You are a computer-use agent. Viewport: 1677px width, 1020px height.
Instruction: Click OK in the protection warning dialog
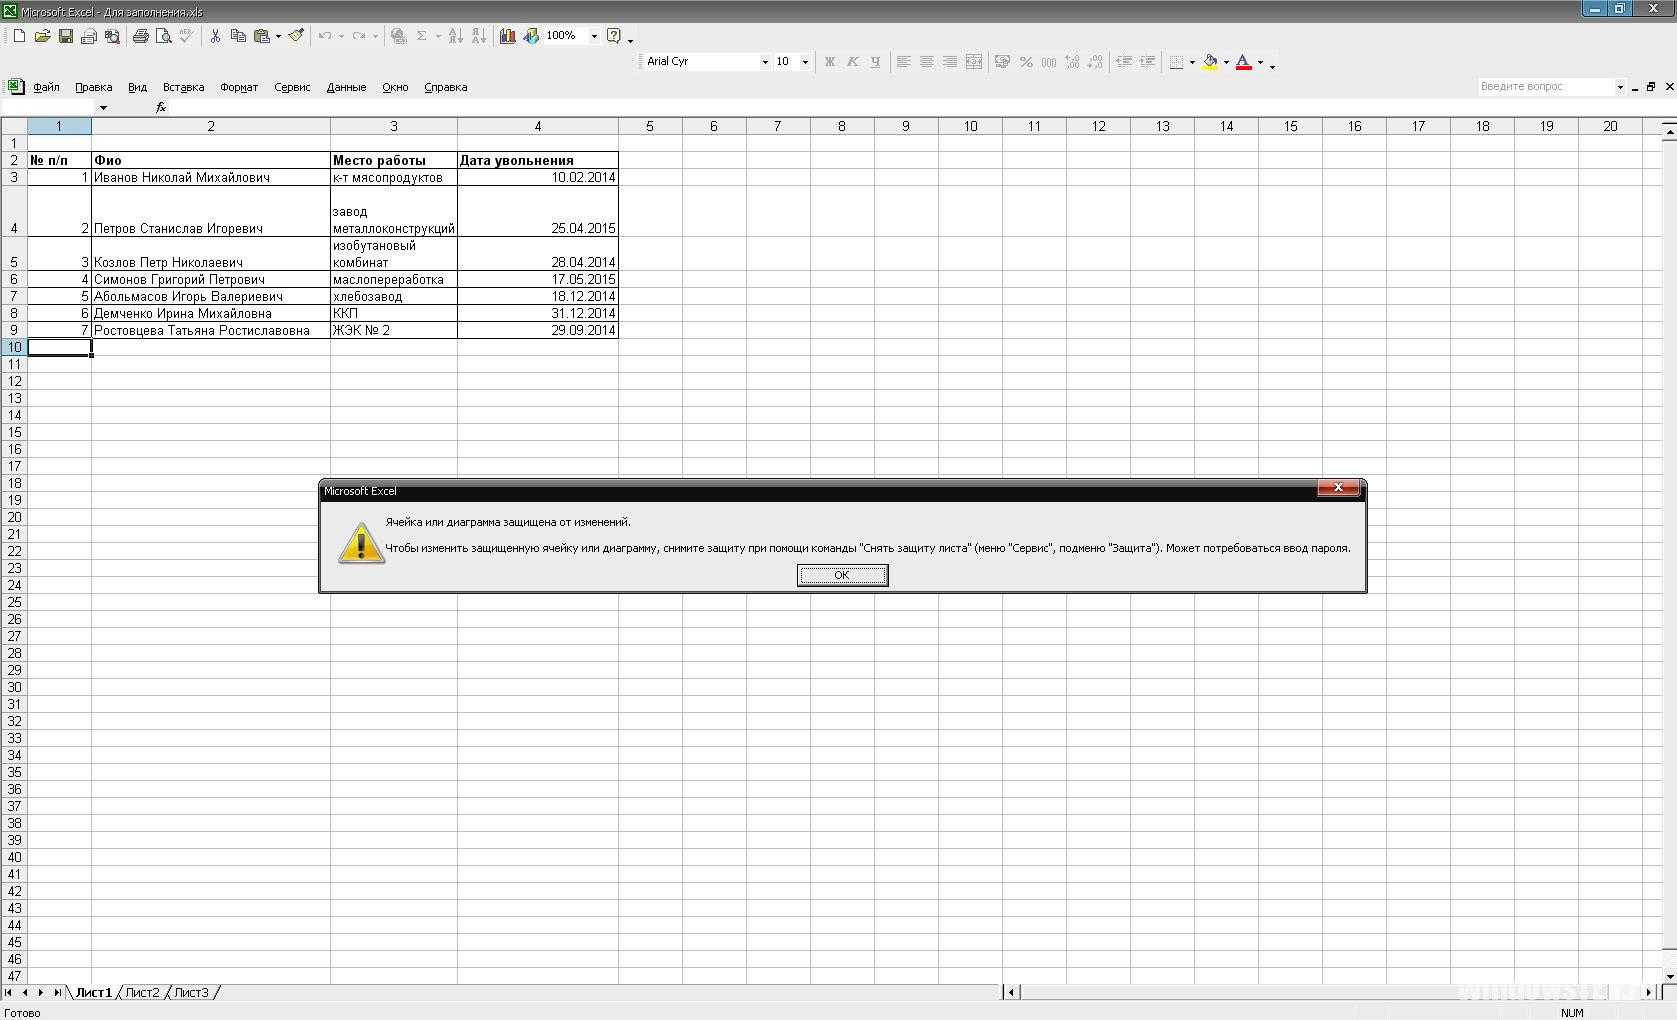point(842,575)
